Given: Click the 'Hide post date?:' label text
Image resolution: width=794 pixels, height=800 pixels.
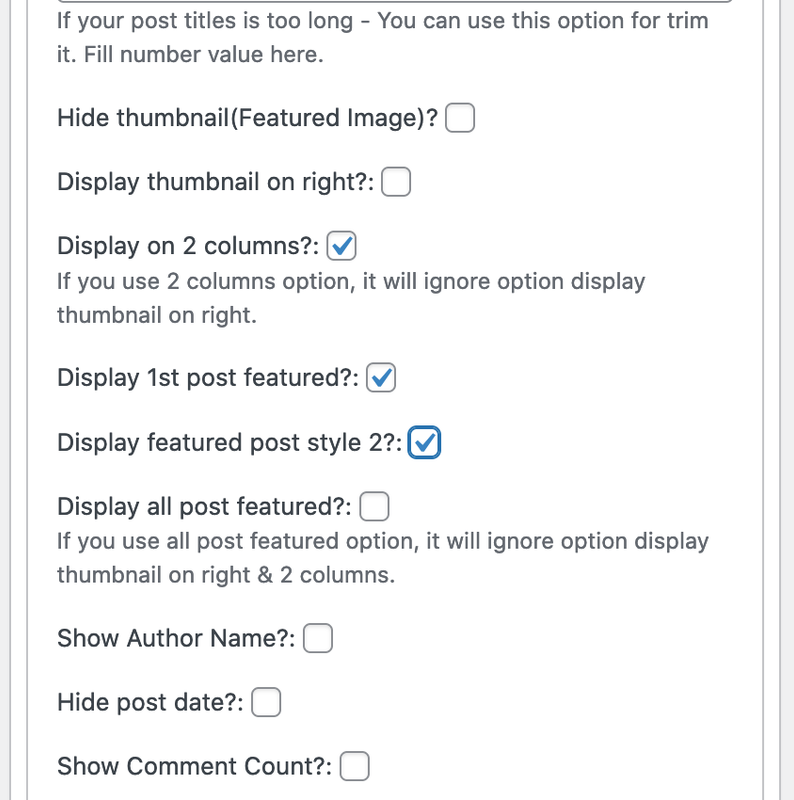Looking at the screenshot, I should click(151, 702).
